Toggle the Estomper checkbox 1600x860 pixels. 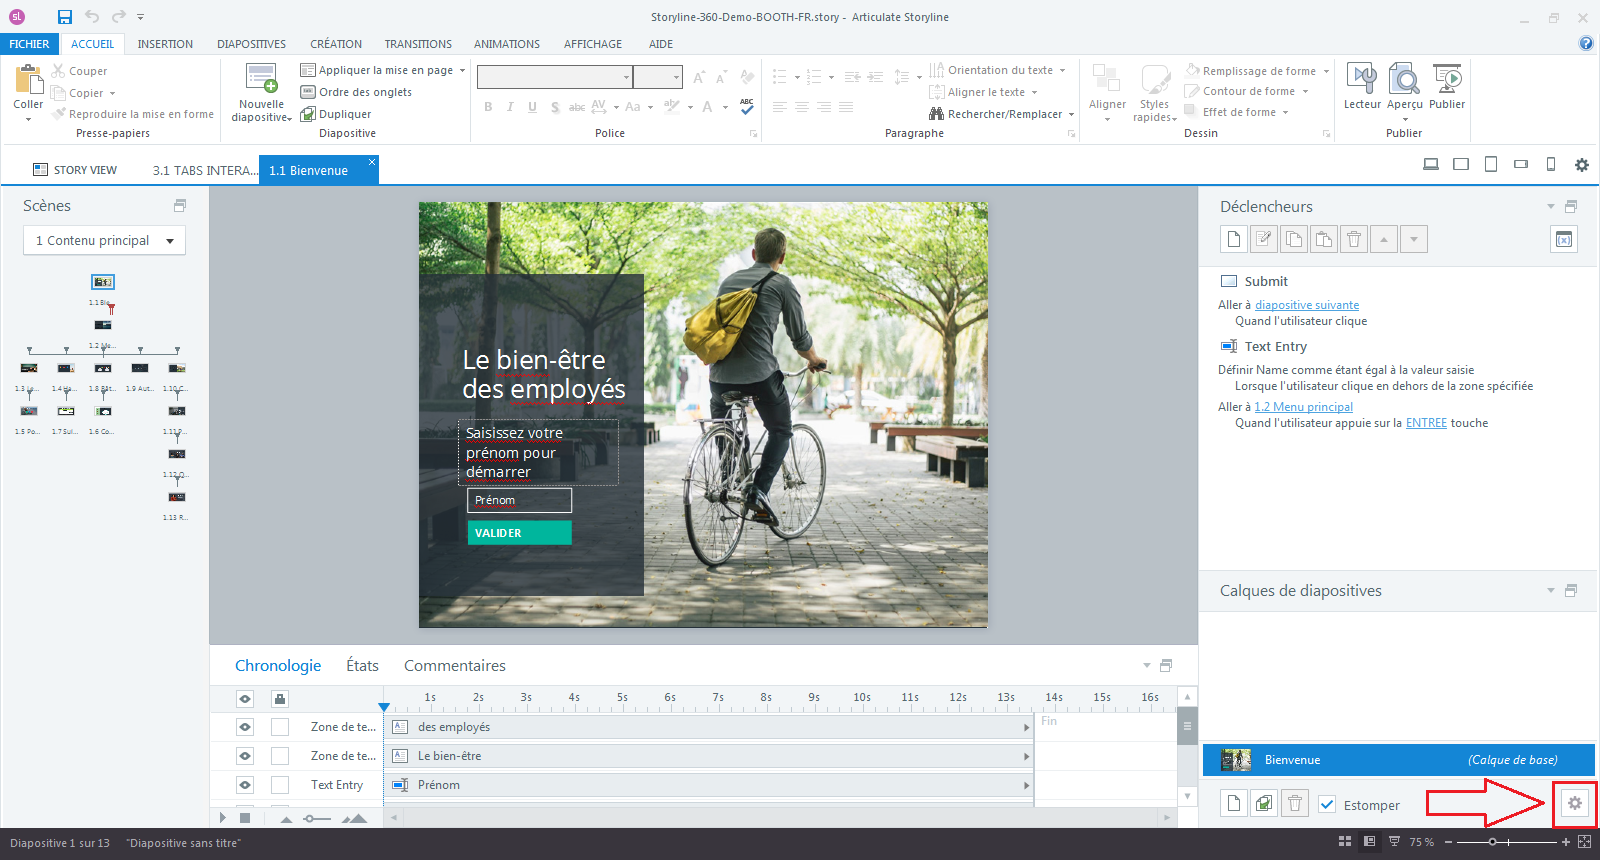[x=1327, y=805]
